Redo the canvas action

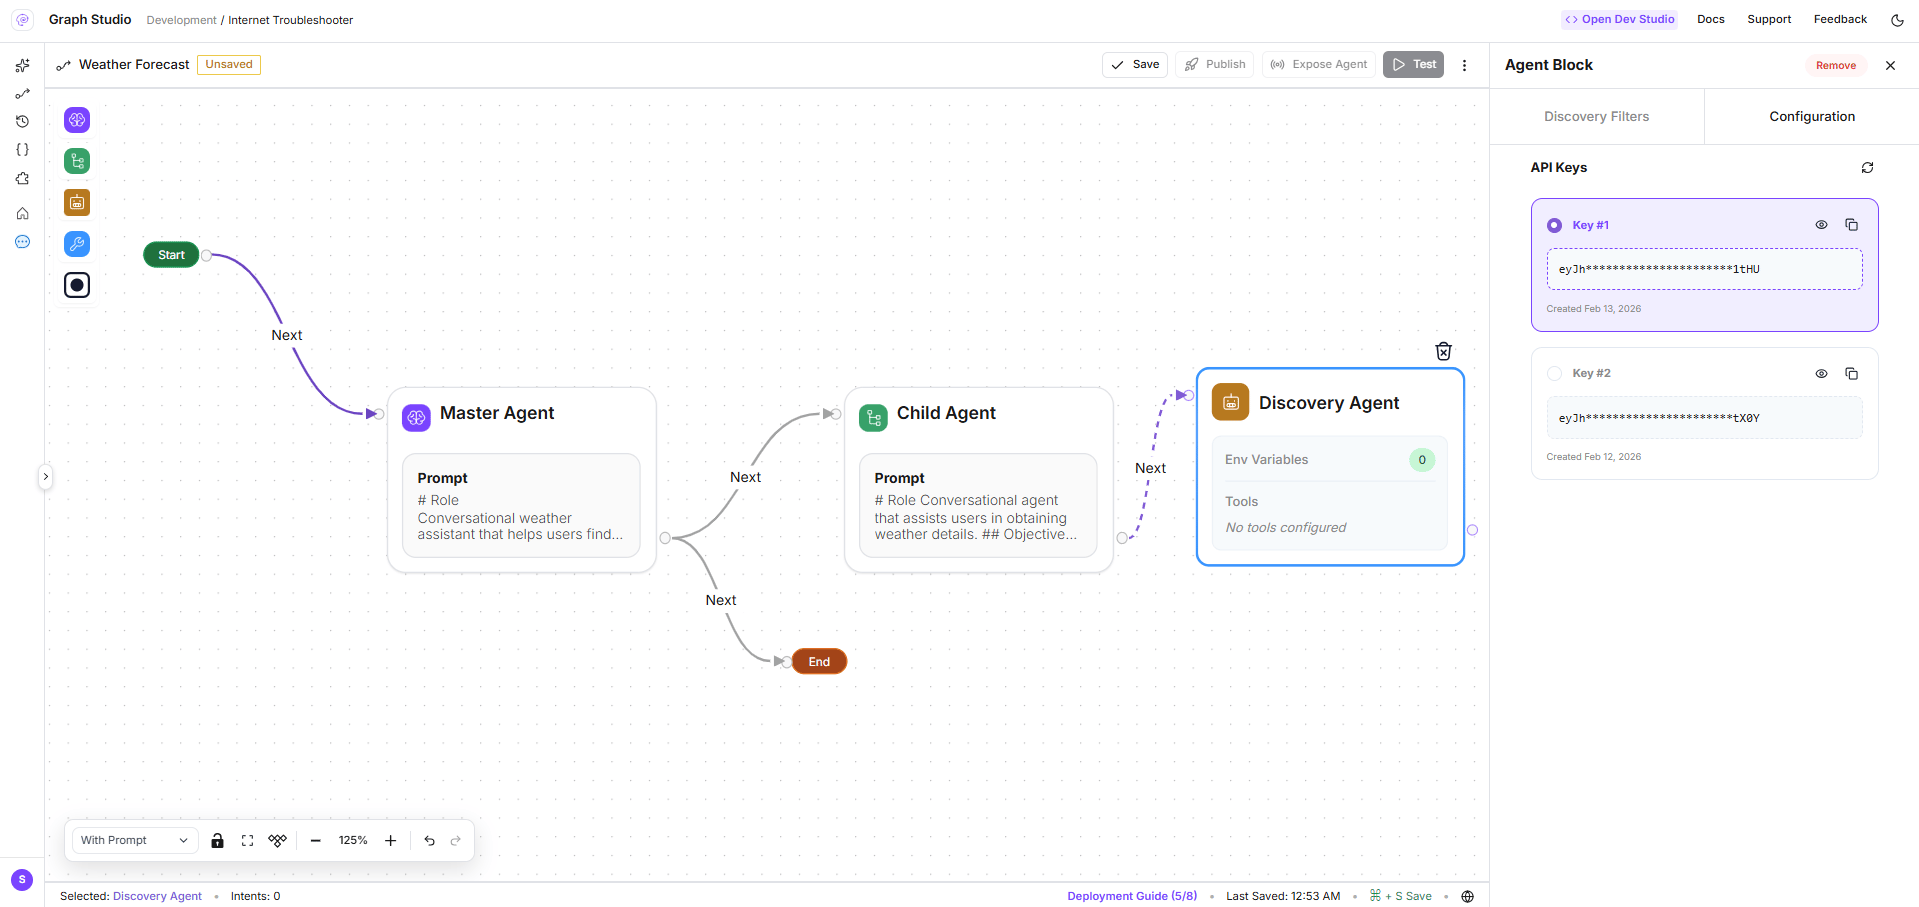coord(456,841)
